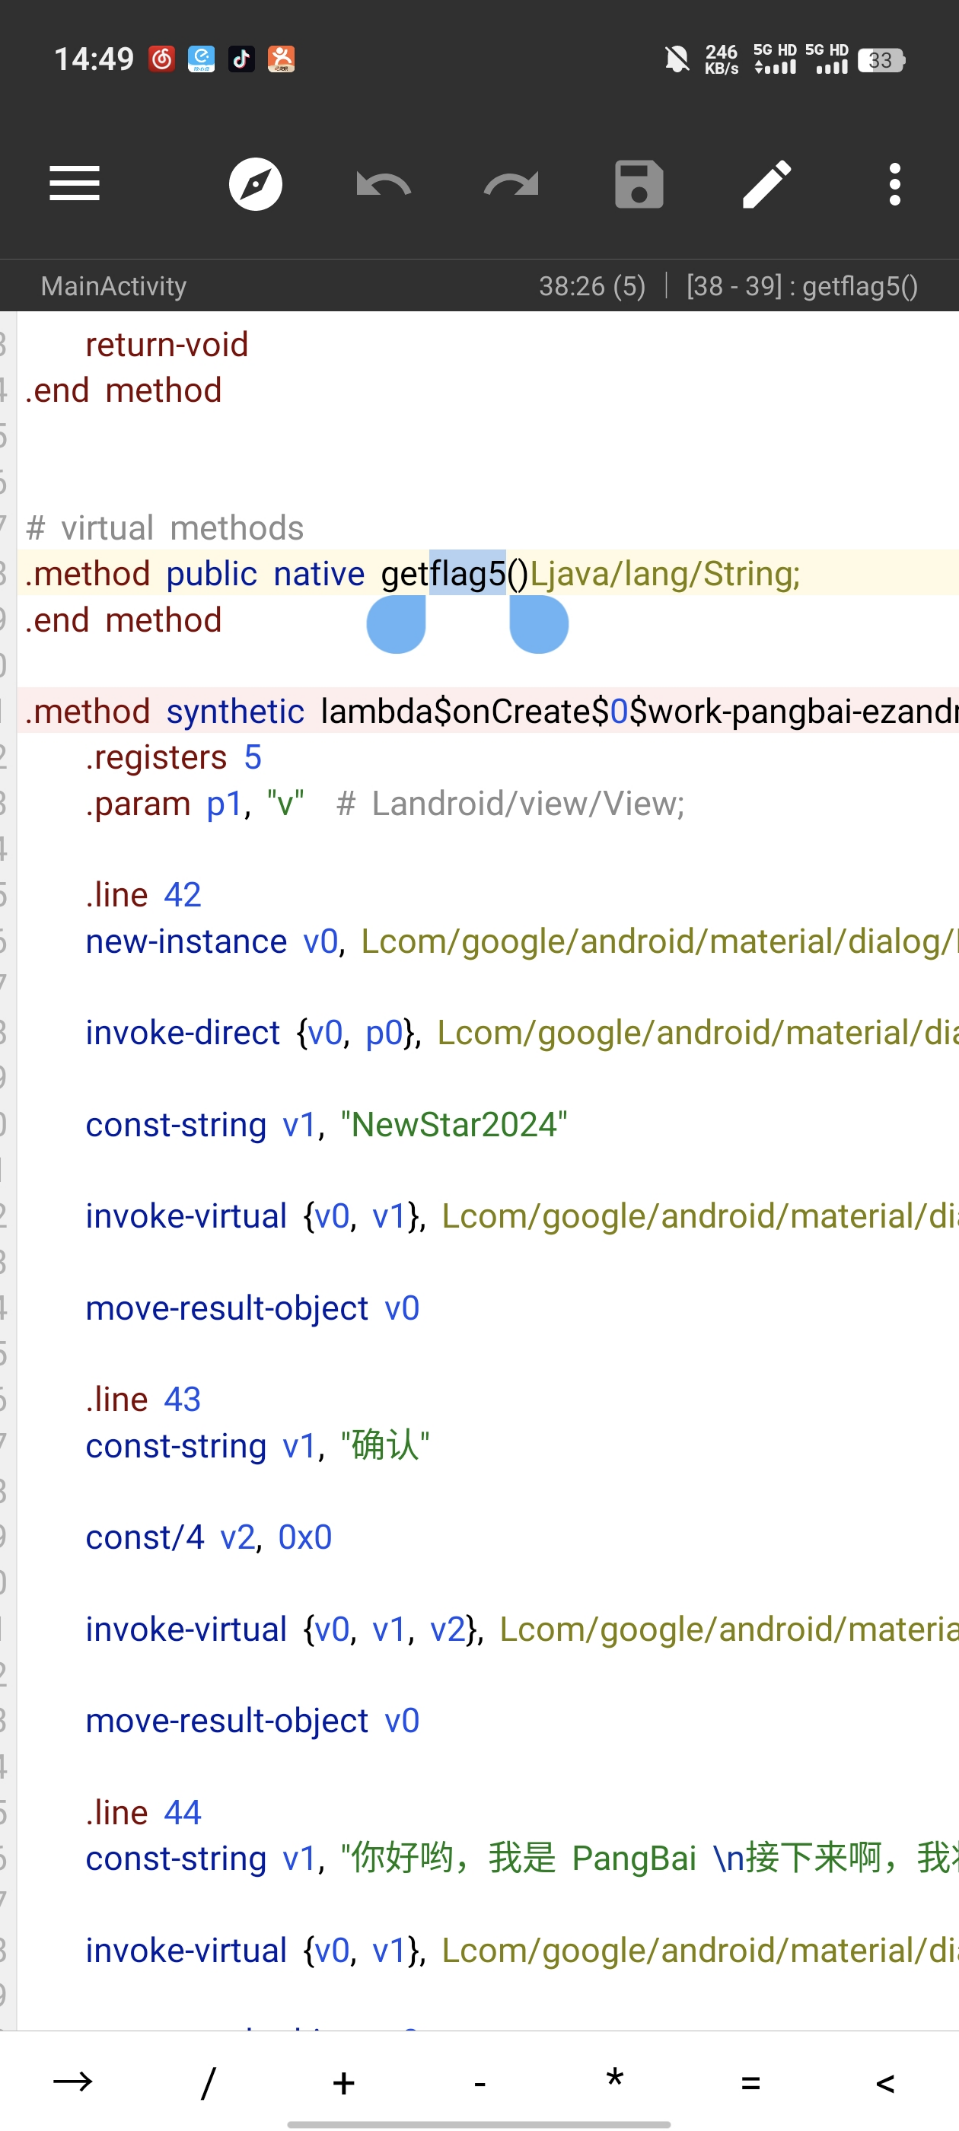Insert the less-than symbol key

coord(885,2083)
